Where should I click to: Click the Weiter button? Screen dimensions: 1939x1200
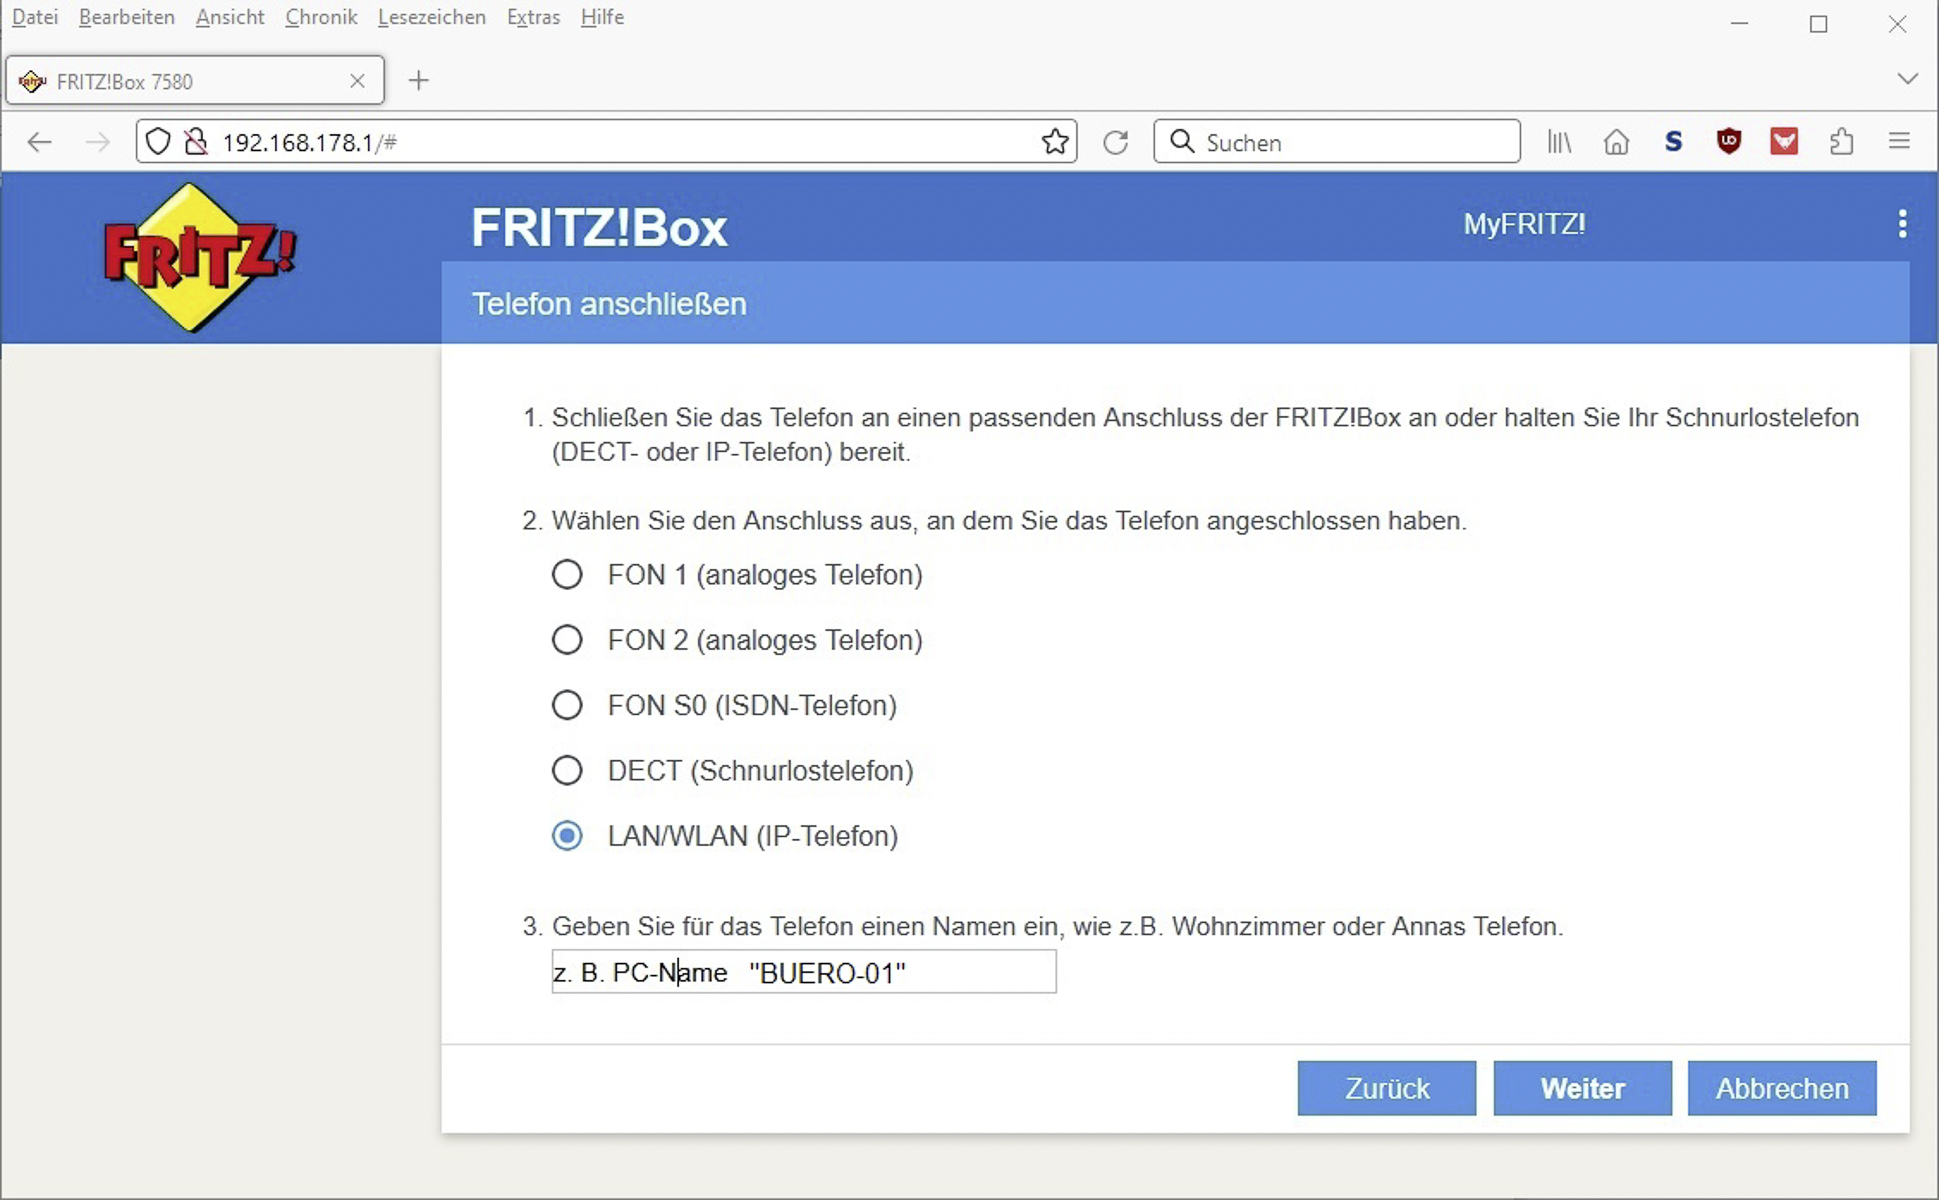[1582, 1088]
